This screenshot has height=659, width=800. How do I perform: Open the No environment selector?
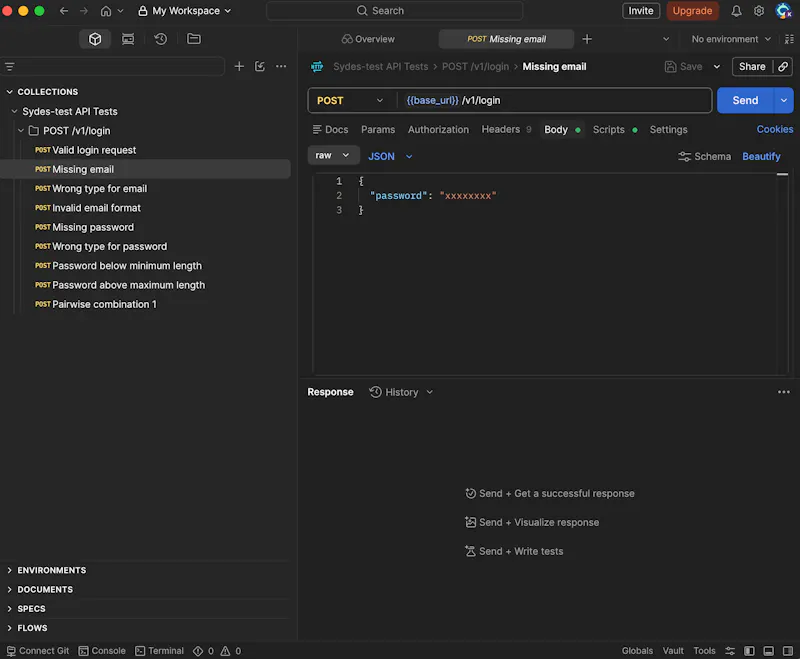point(731,39)
